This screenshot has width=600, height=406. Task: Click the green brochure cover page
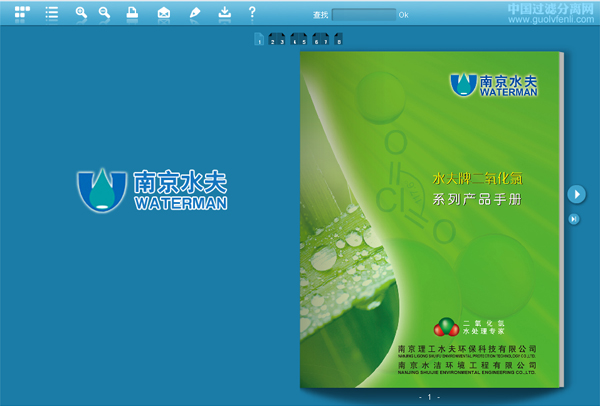pos(430,219)
